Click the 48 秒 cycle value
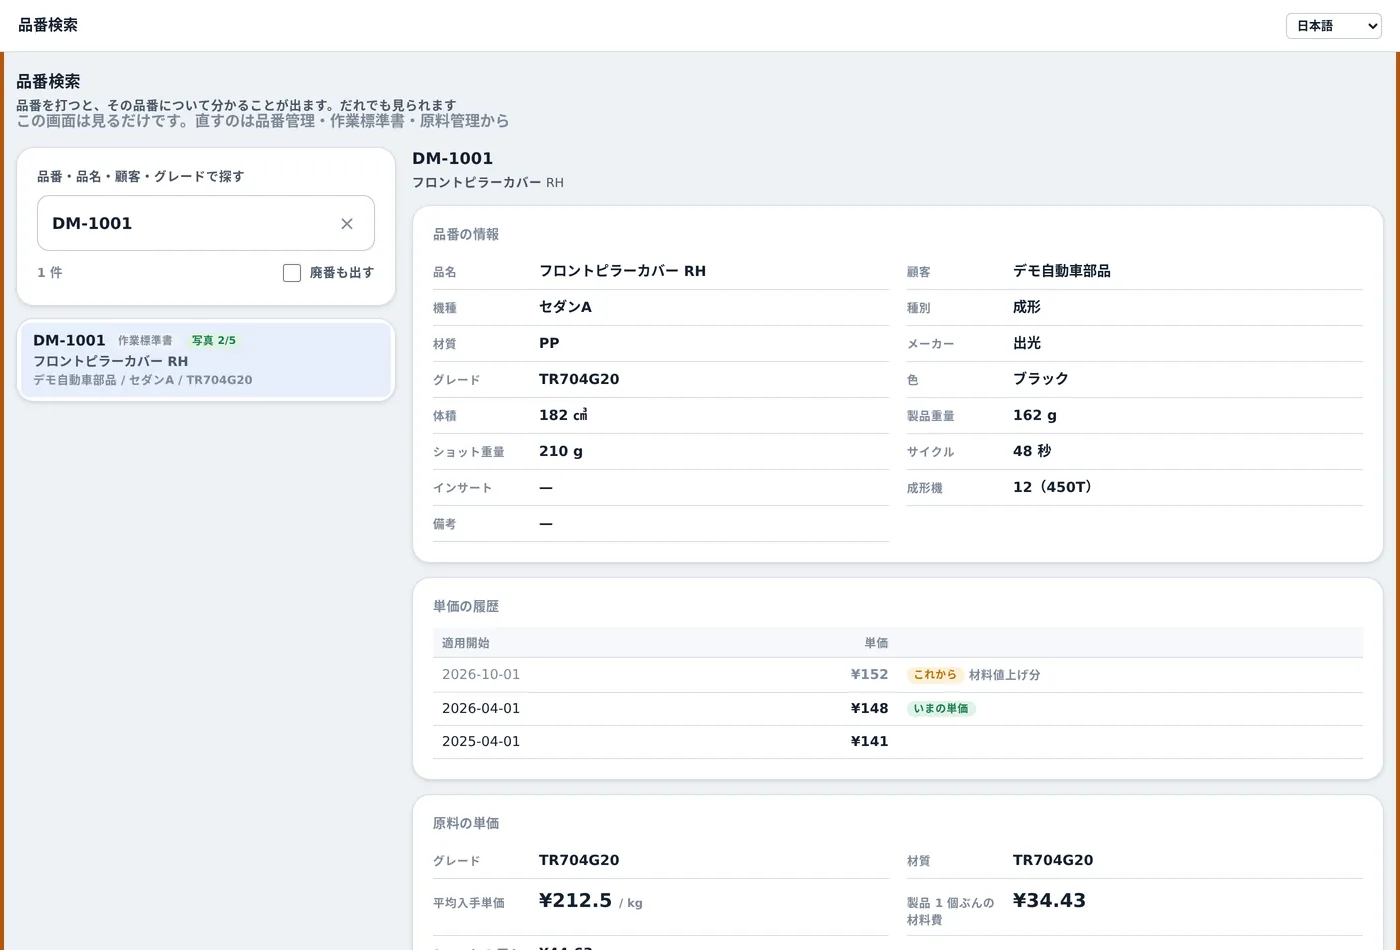Viewport: 1400px width, 950px height. [x=1032, y=451]
